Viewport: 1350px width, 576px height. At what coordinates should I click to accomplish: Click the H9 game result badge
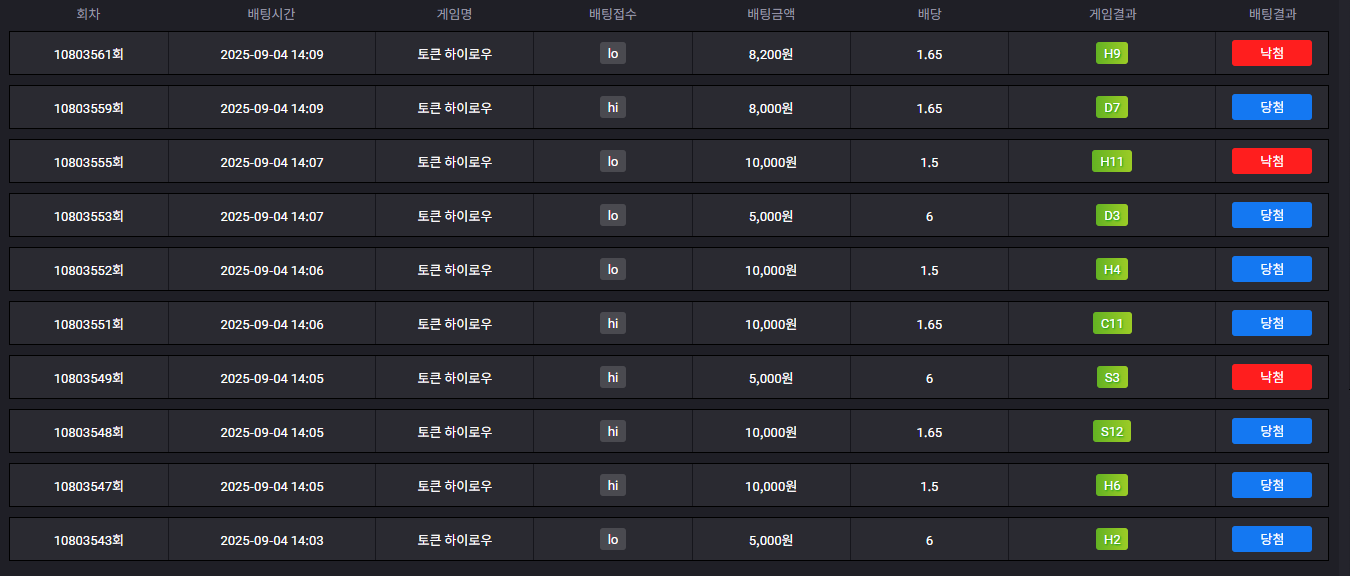pyautogui.click(x=1112, y=53)
